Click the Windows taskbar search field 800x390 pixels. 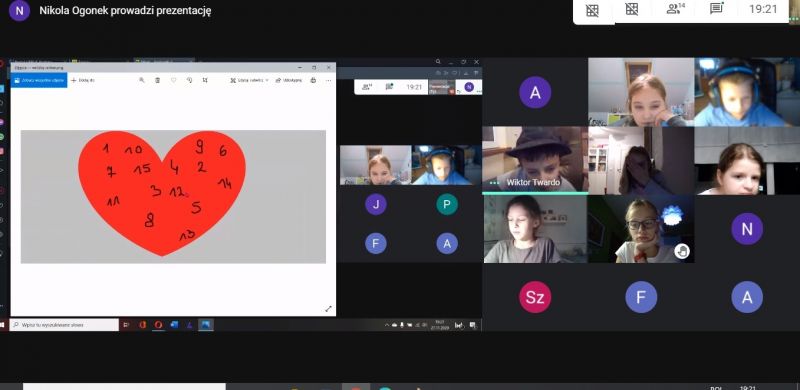click(x=64, y=325)
